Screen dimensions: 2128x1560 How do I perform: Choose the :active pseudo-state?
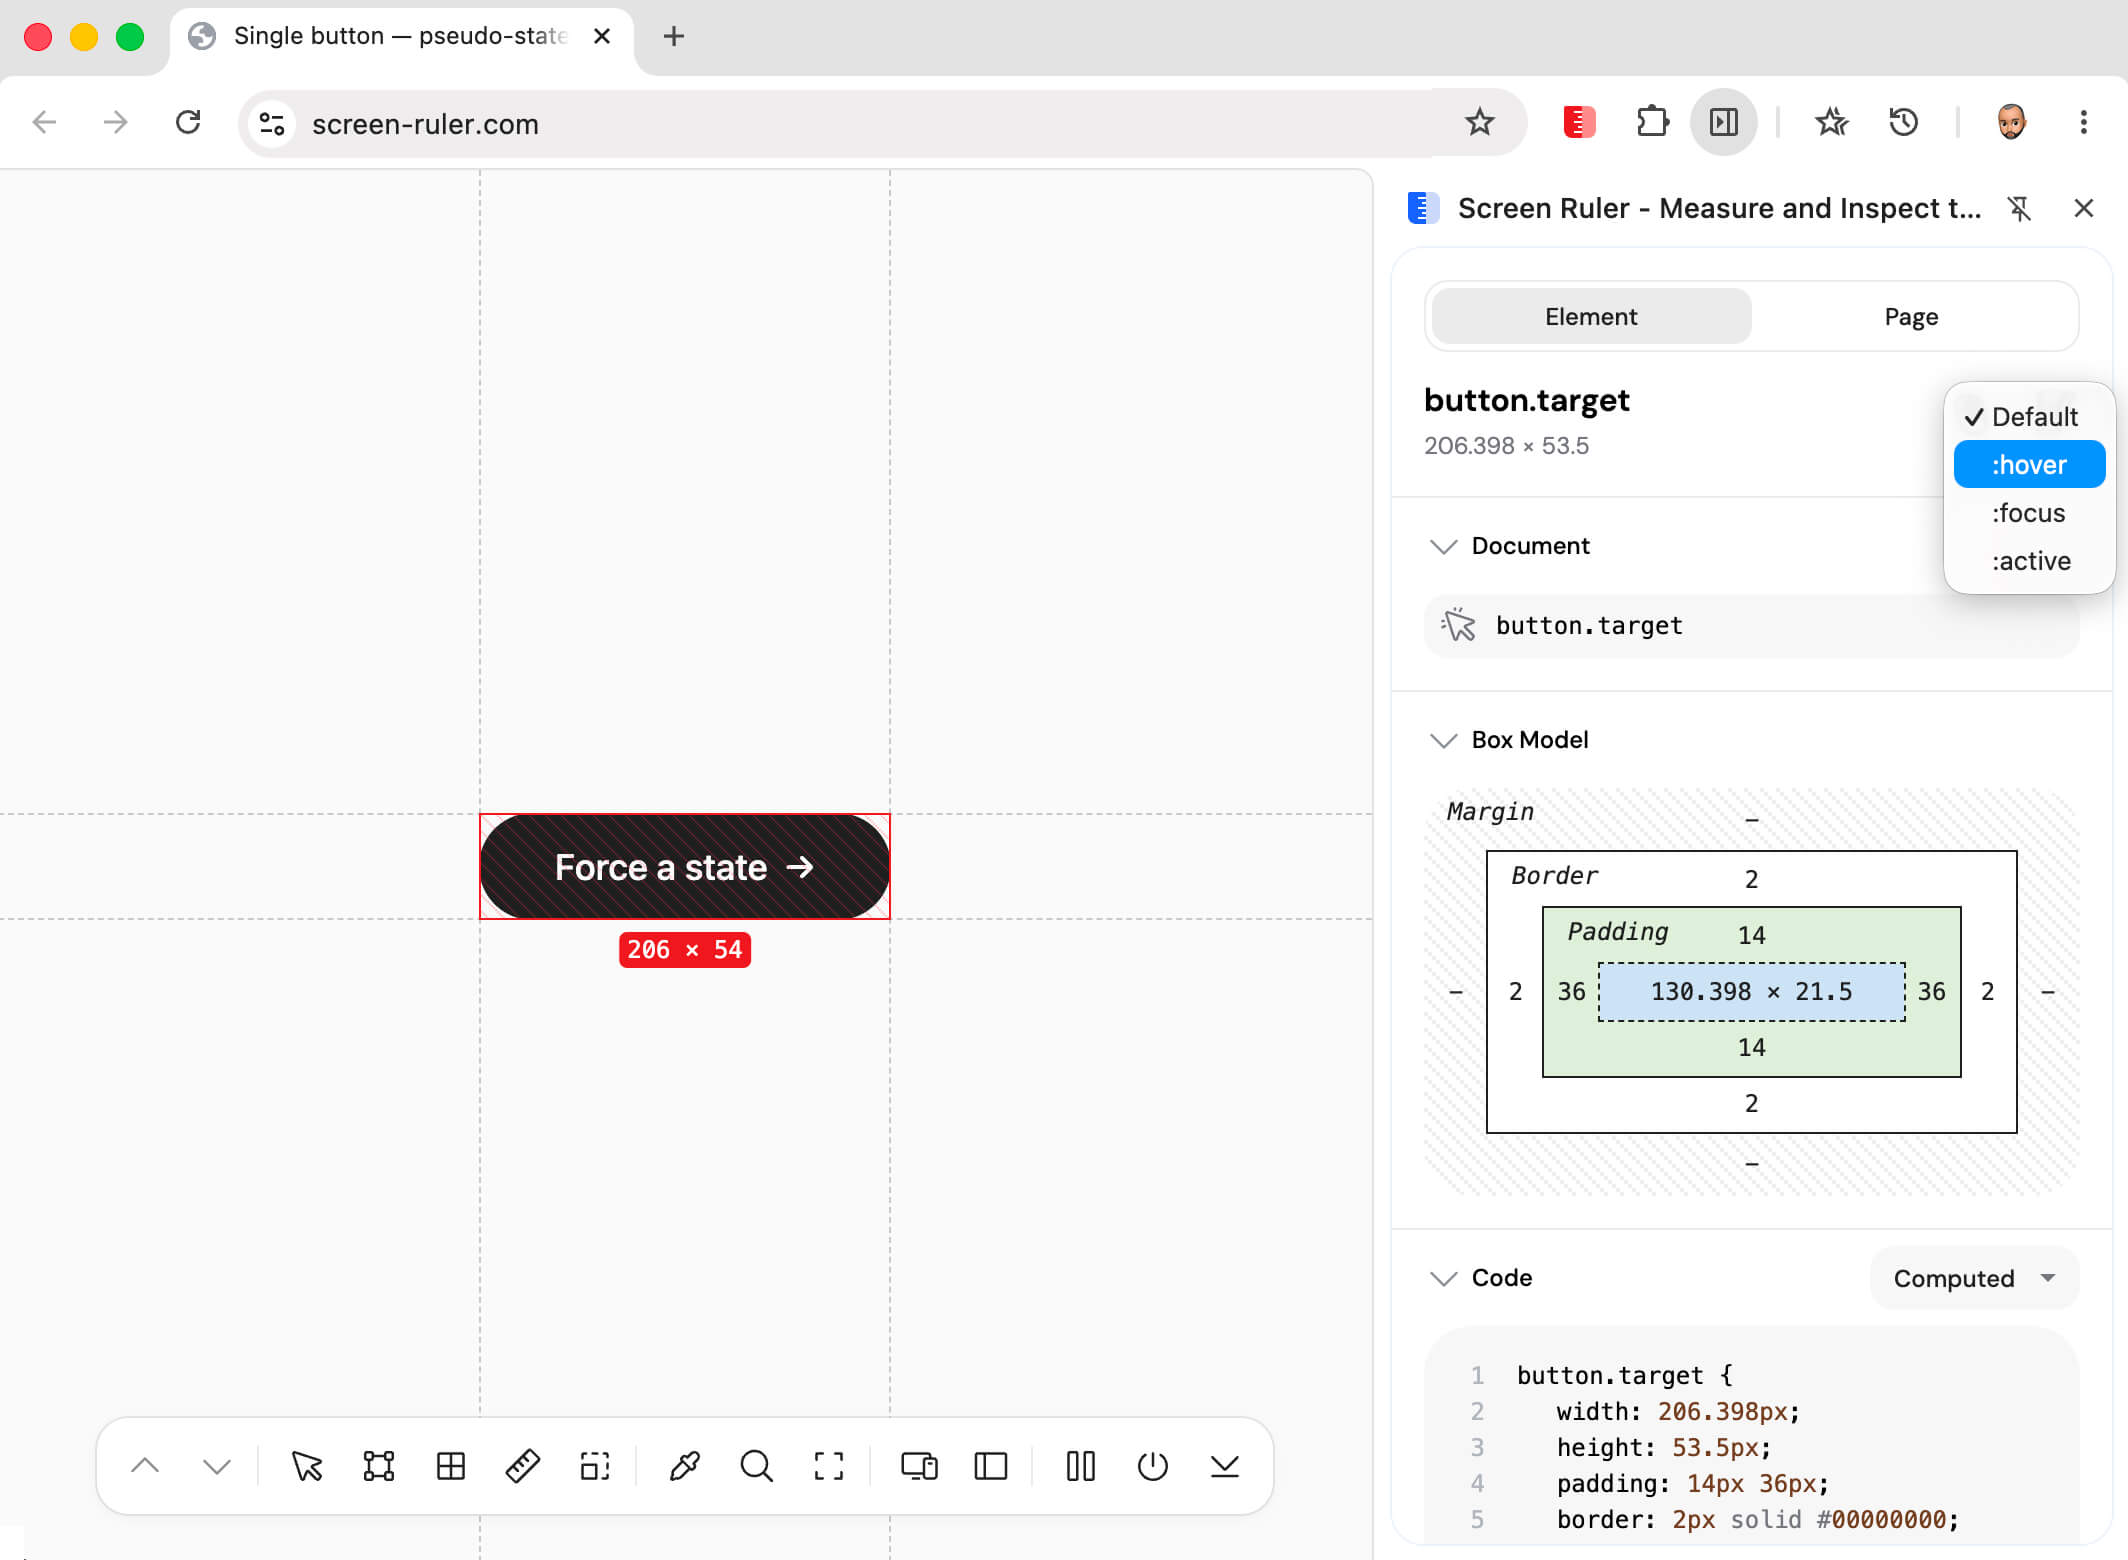[x=2030, y=561]
